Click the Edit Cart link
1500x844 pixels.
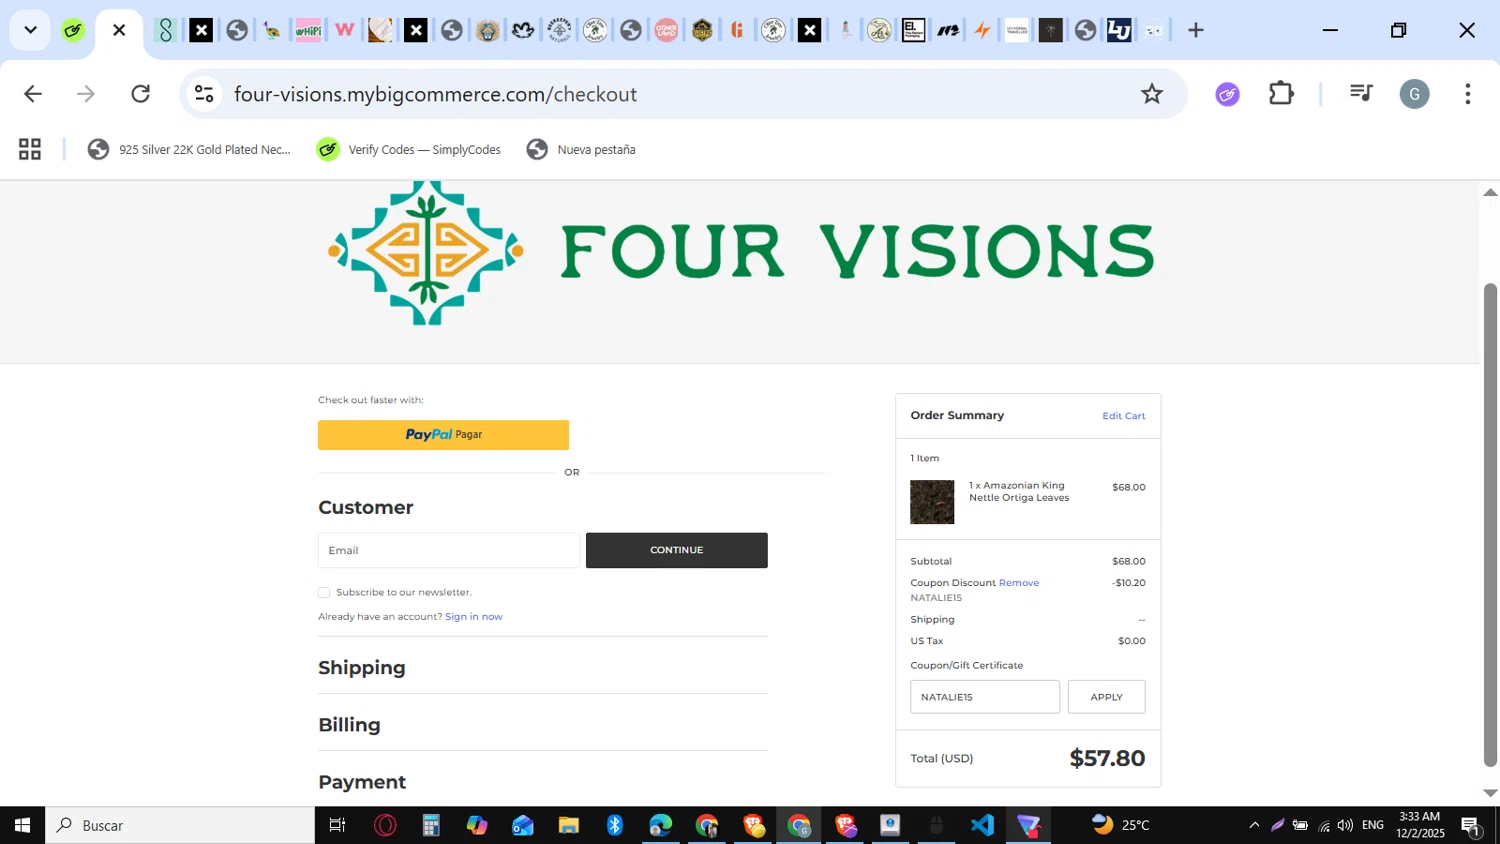coord(1124,416)
